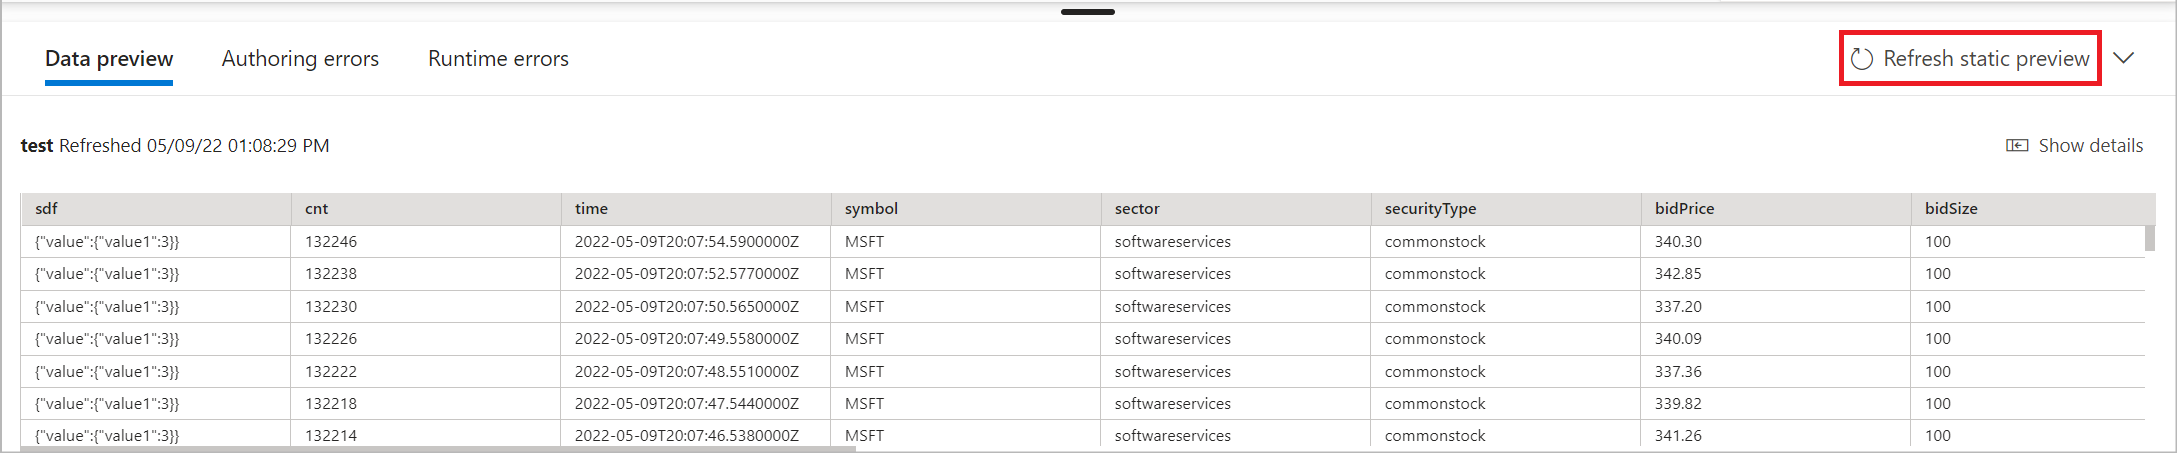Open the Runtime errors tab

point(498,58)
